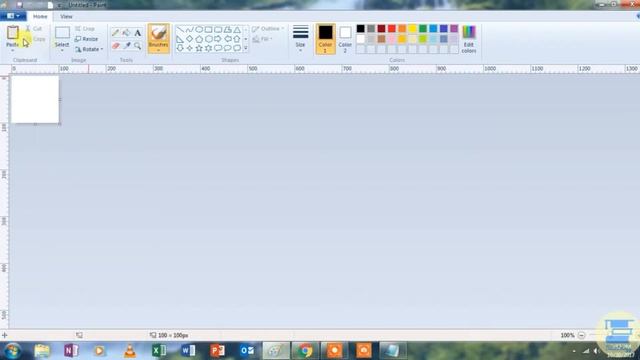This screenshot has width=640, height=360.
Task: Click the zoom out minus button
Action: click(x=582, y=335)
